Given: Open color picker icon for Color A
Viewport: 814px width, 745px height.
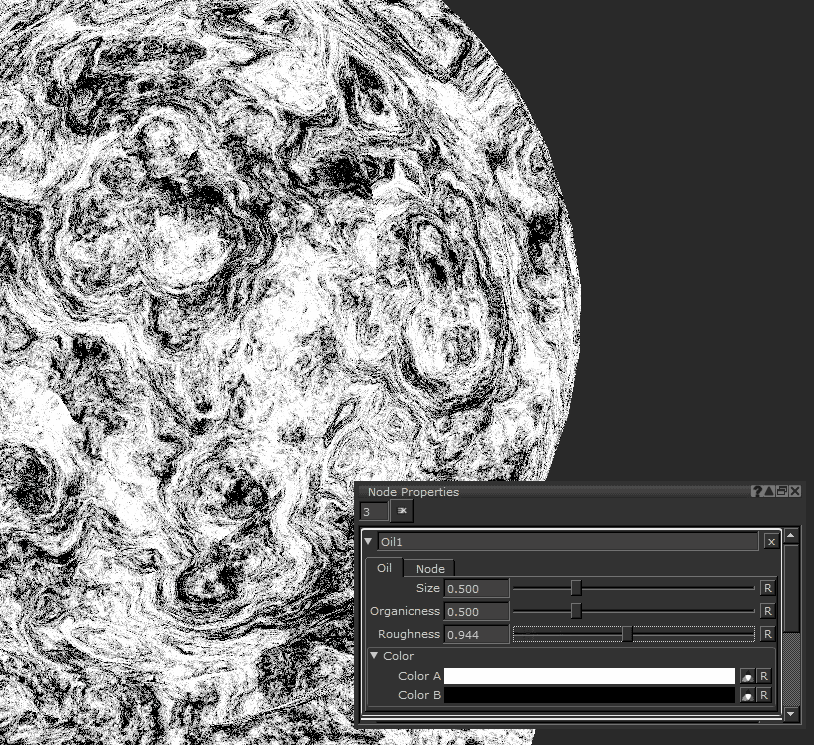Looking at the screenshot, I should tap(747, 677).
